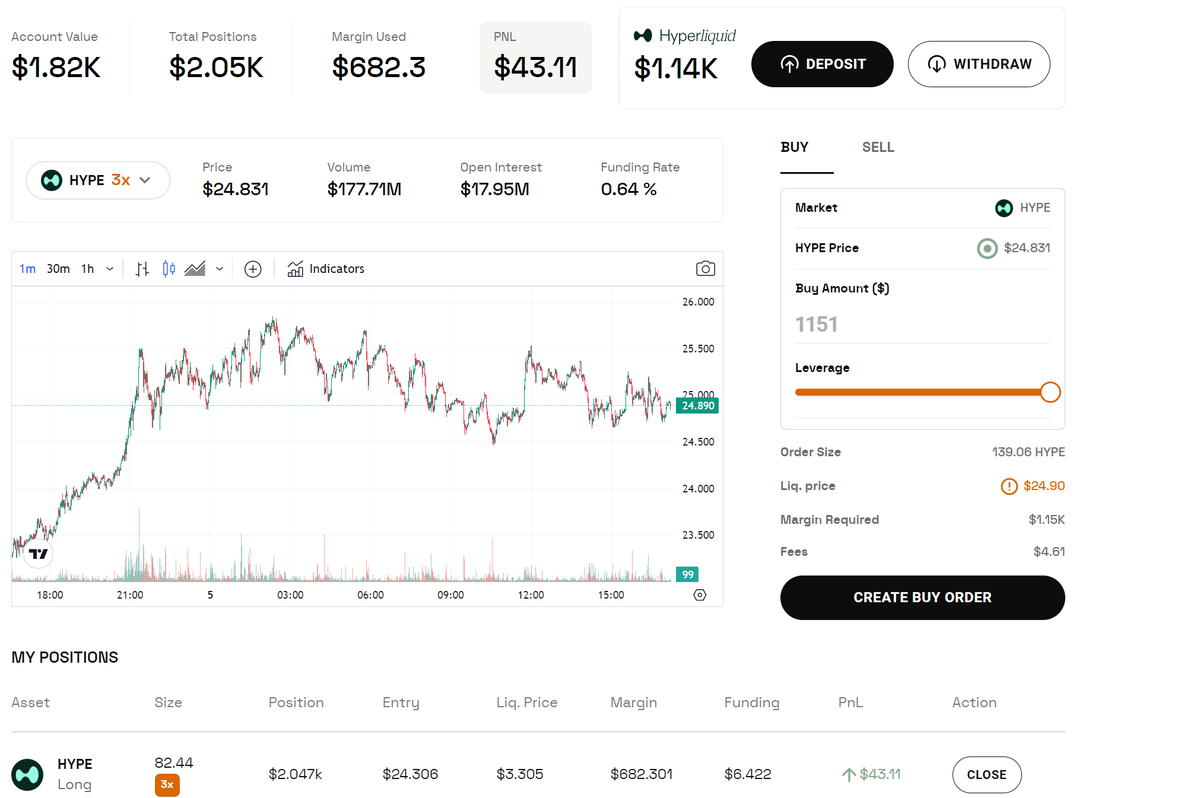Open the SELL tab
1200x798 pixels.
point(878,147)
